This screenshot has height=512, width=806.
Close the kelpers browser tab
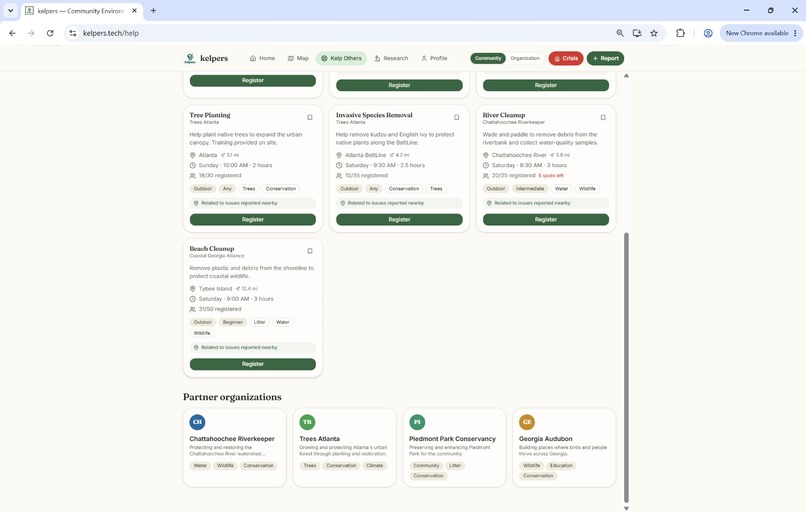tap(135, 10)
